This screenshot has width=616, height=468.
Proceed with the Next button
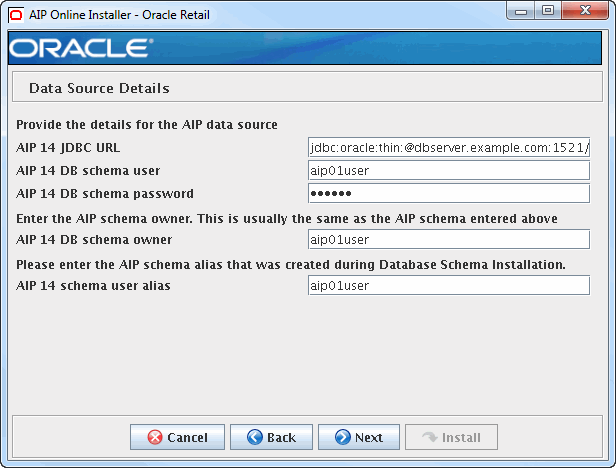coord(359,437)
